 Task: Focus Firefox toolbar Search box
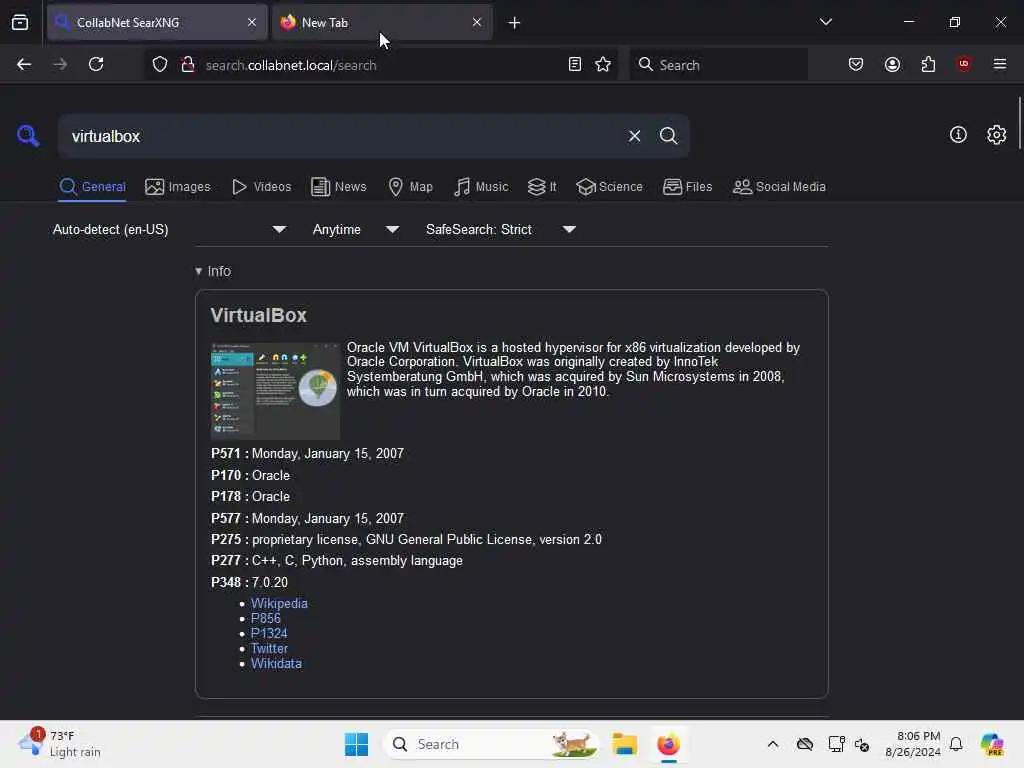coord(718,65)
